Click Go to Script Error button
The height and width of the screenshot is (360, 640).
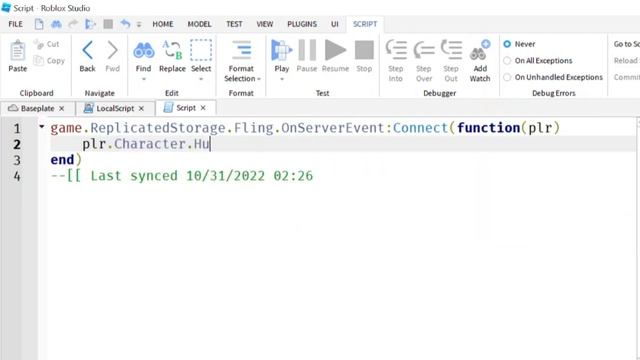point(626,44)
